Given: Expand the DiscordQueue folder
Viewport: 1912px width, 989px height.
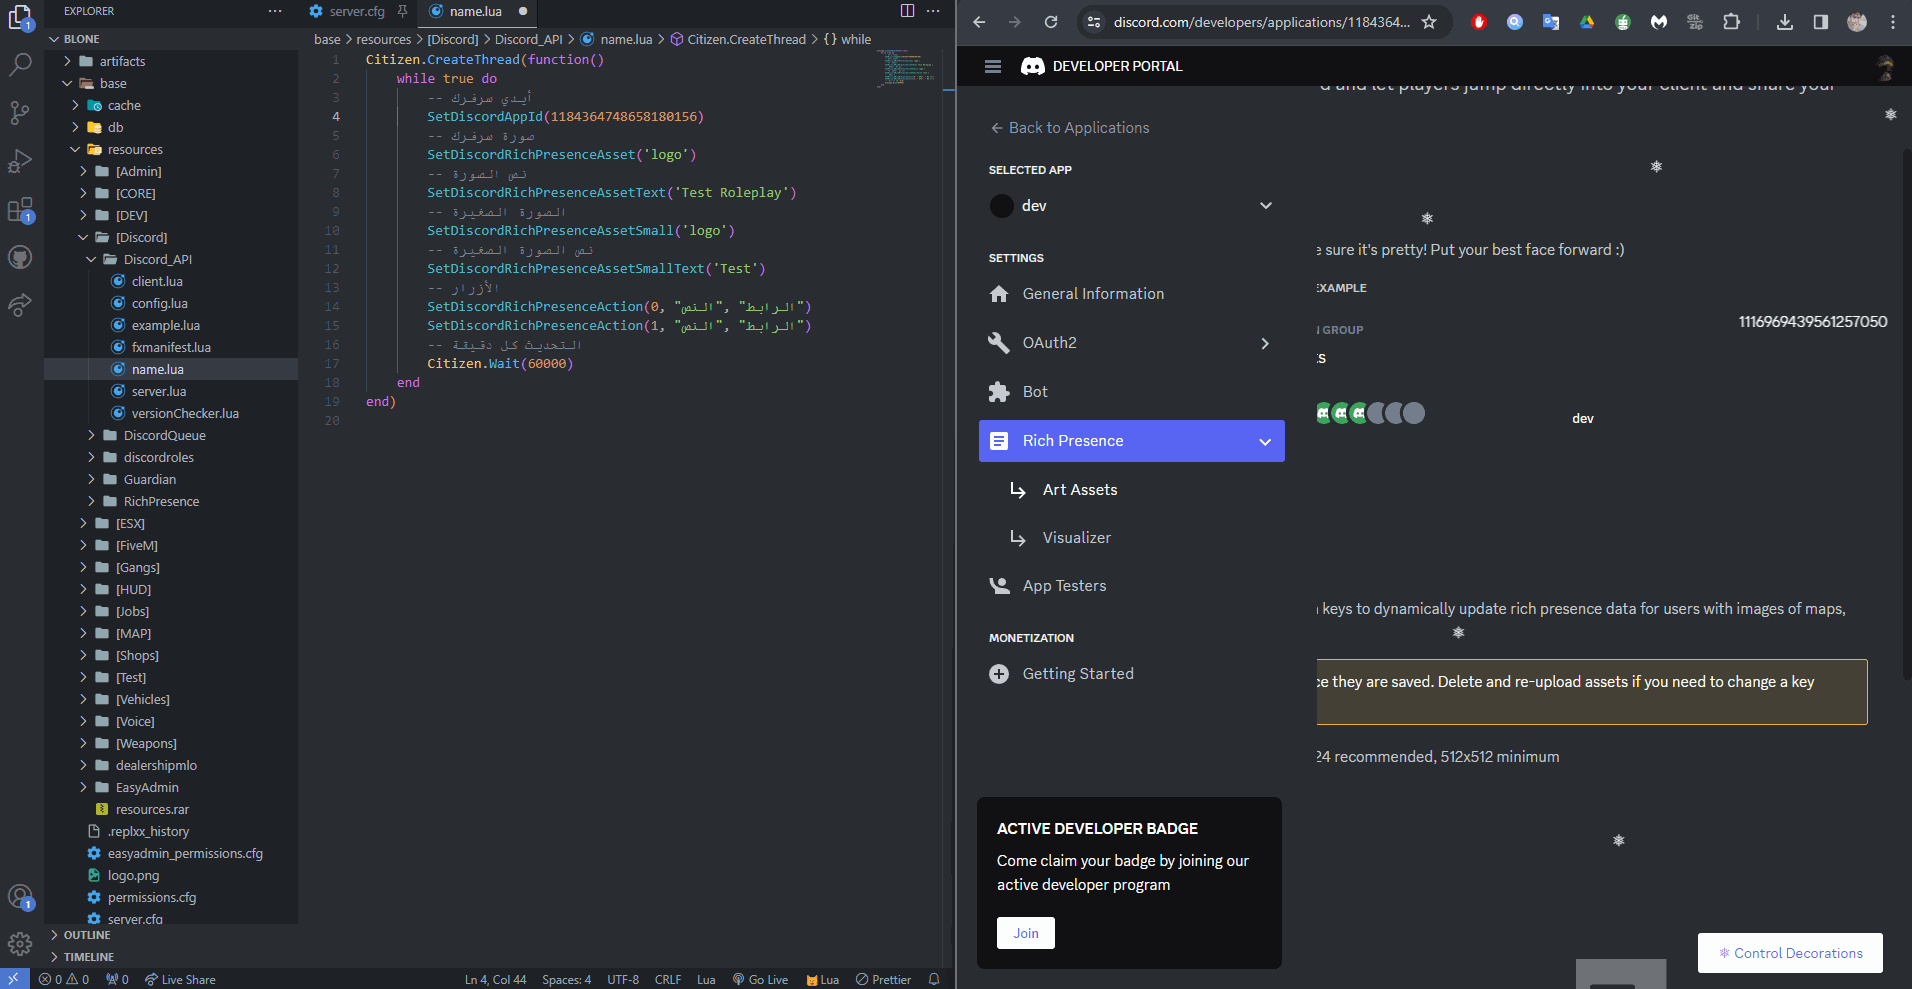Looking at the screenshot, I should coord(91,435).
